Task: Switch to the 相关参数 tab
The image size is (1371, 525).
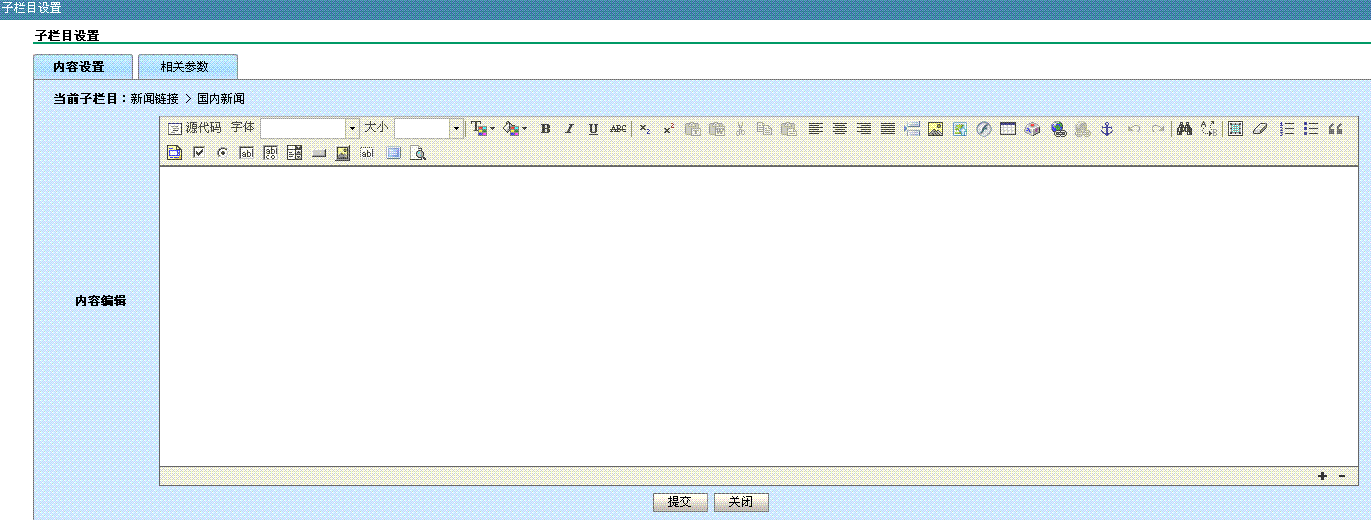Action: coord(185,67)
